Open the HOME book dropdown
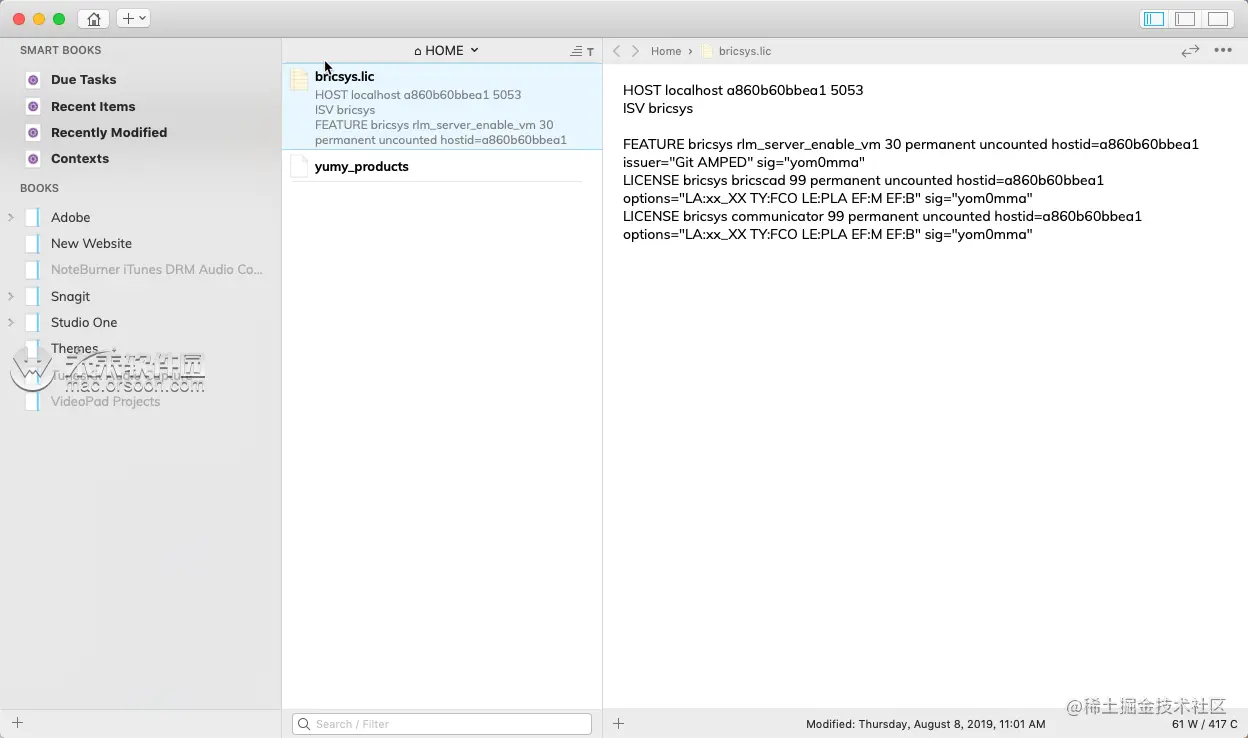 (x=446, y=51)
